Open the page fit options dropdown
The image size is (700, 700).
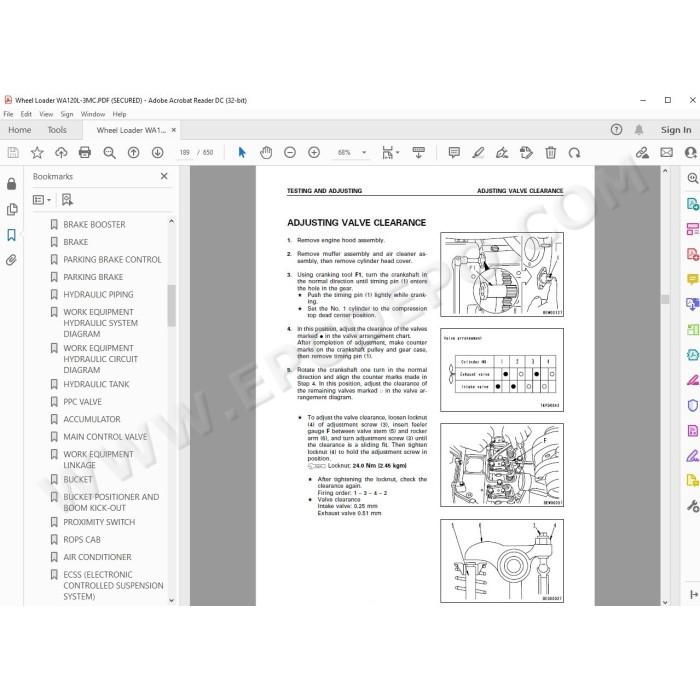click(391, 153)
